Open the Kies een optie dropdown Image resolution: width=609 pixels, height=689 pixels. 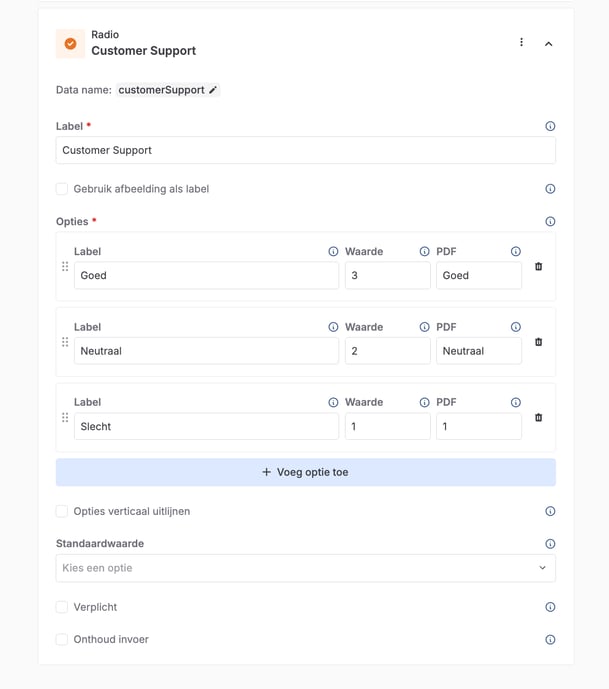click(x=305, y=568)
